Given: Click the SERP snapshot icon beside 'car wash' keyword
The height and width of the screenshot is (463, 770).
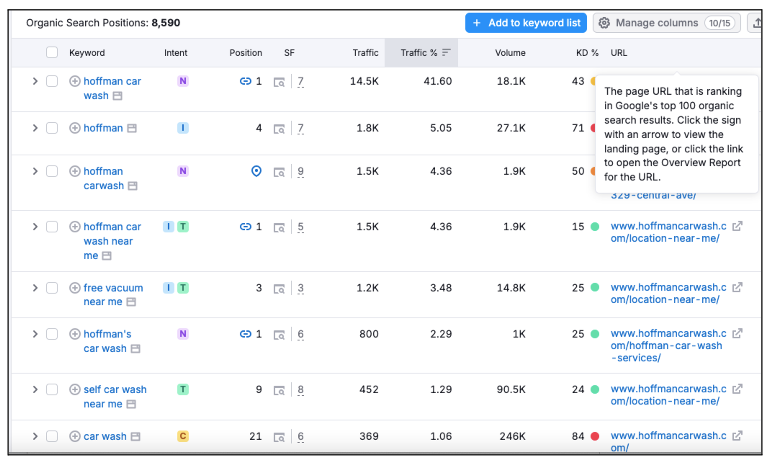Looking at the screenshot, I should pyautogui.click(x=132, y=437).
